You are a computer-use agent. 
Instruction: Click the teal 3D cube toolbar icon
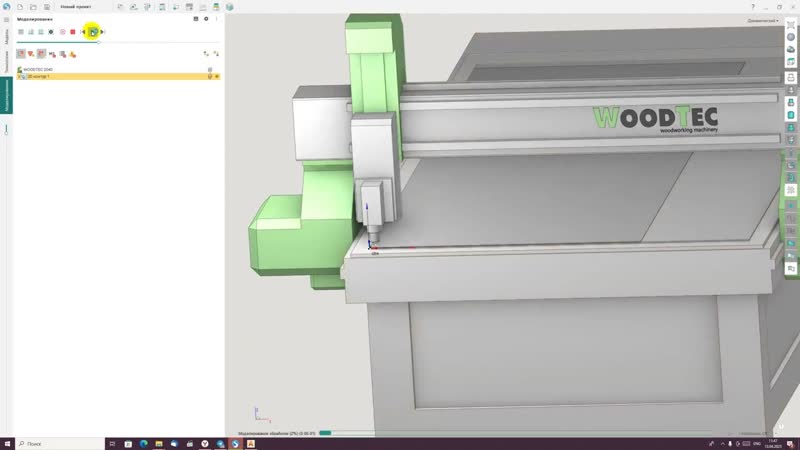tap(230, 7)
